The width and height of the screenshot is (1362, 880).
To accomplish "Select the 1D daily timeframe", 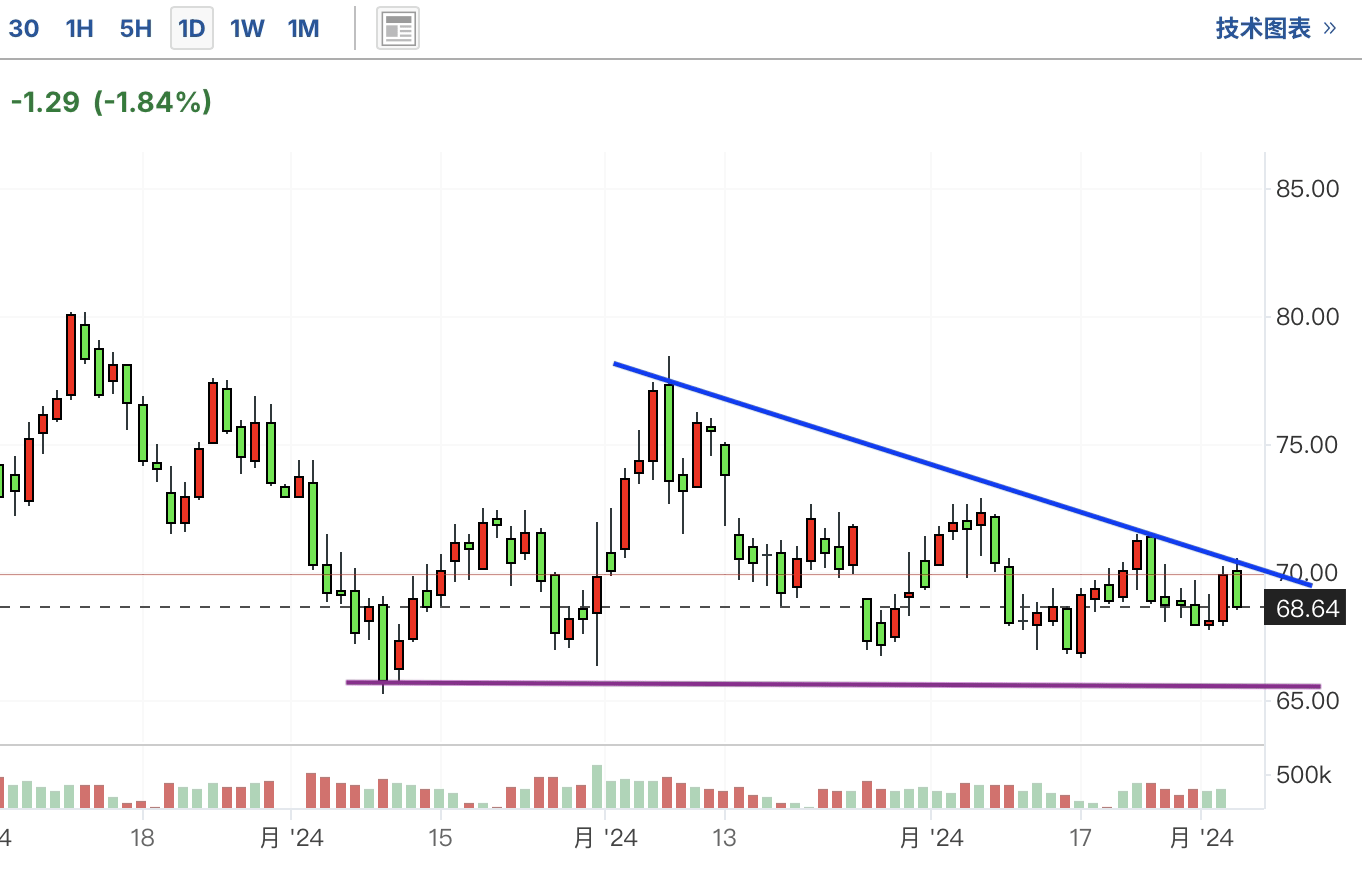I will tap(191, 28).
